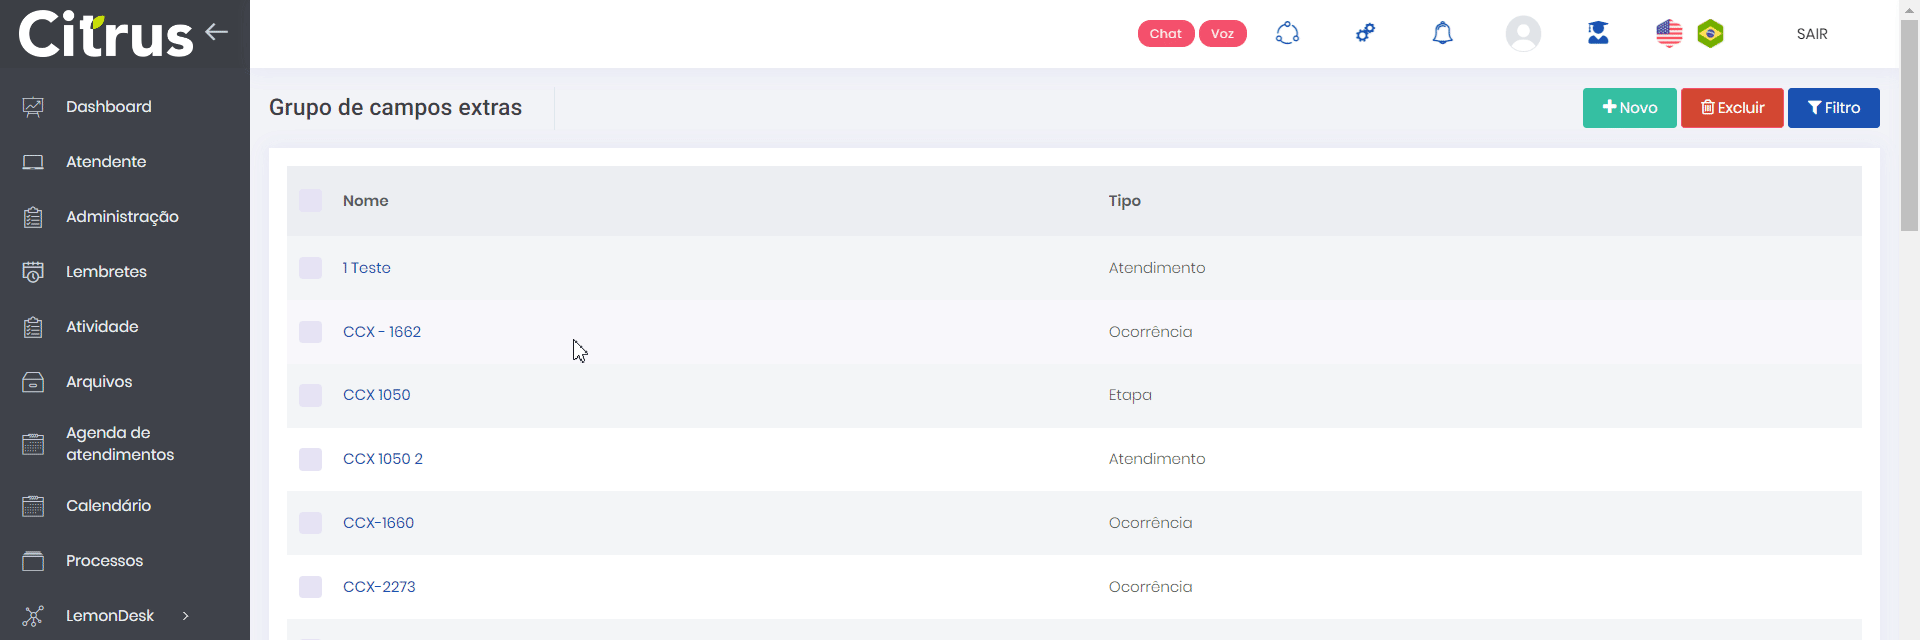Switch language using the US flag
The image size is (1920, 640).
click(x=1669, y=34)
